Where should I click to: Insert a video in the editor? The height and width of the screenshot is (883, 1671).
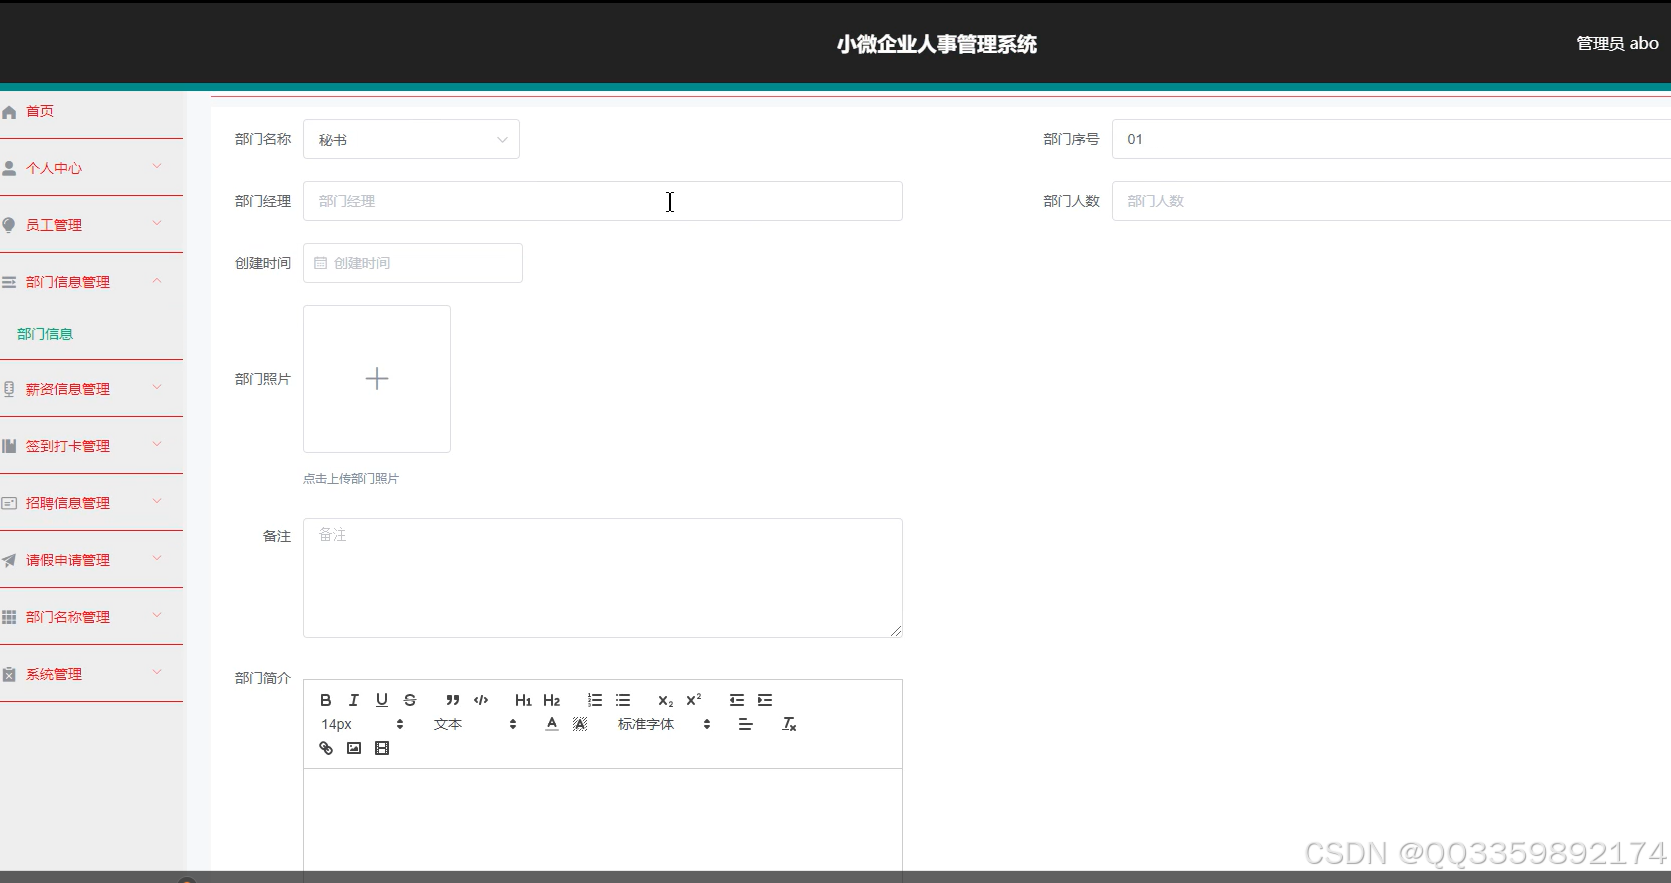pos(382,748)
